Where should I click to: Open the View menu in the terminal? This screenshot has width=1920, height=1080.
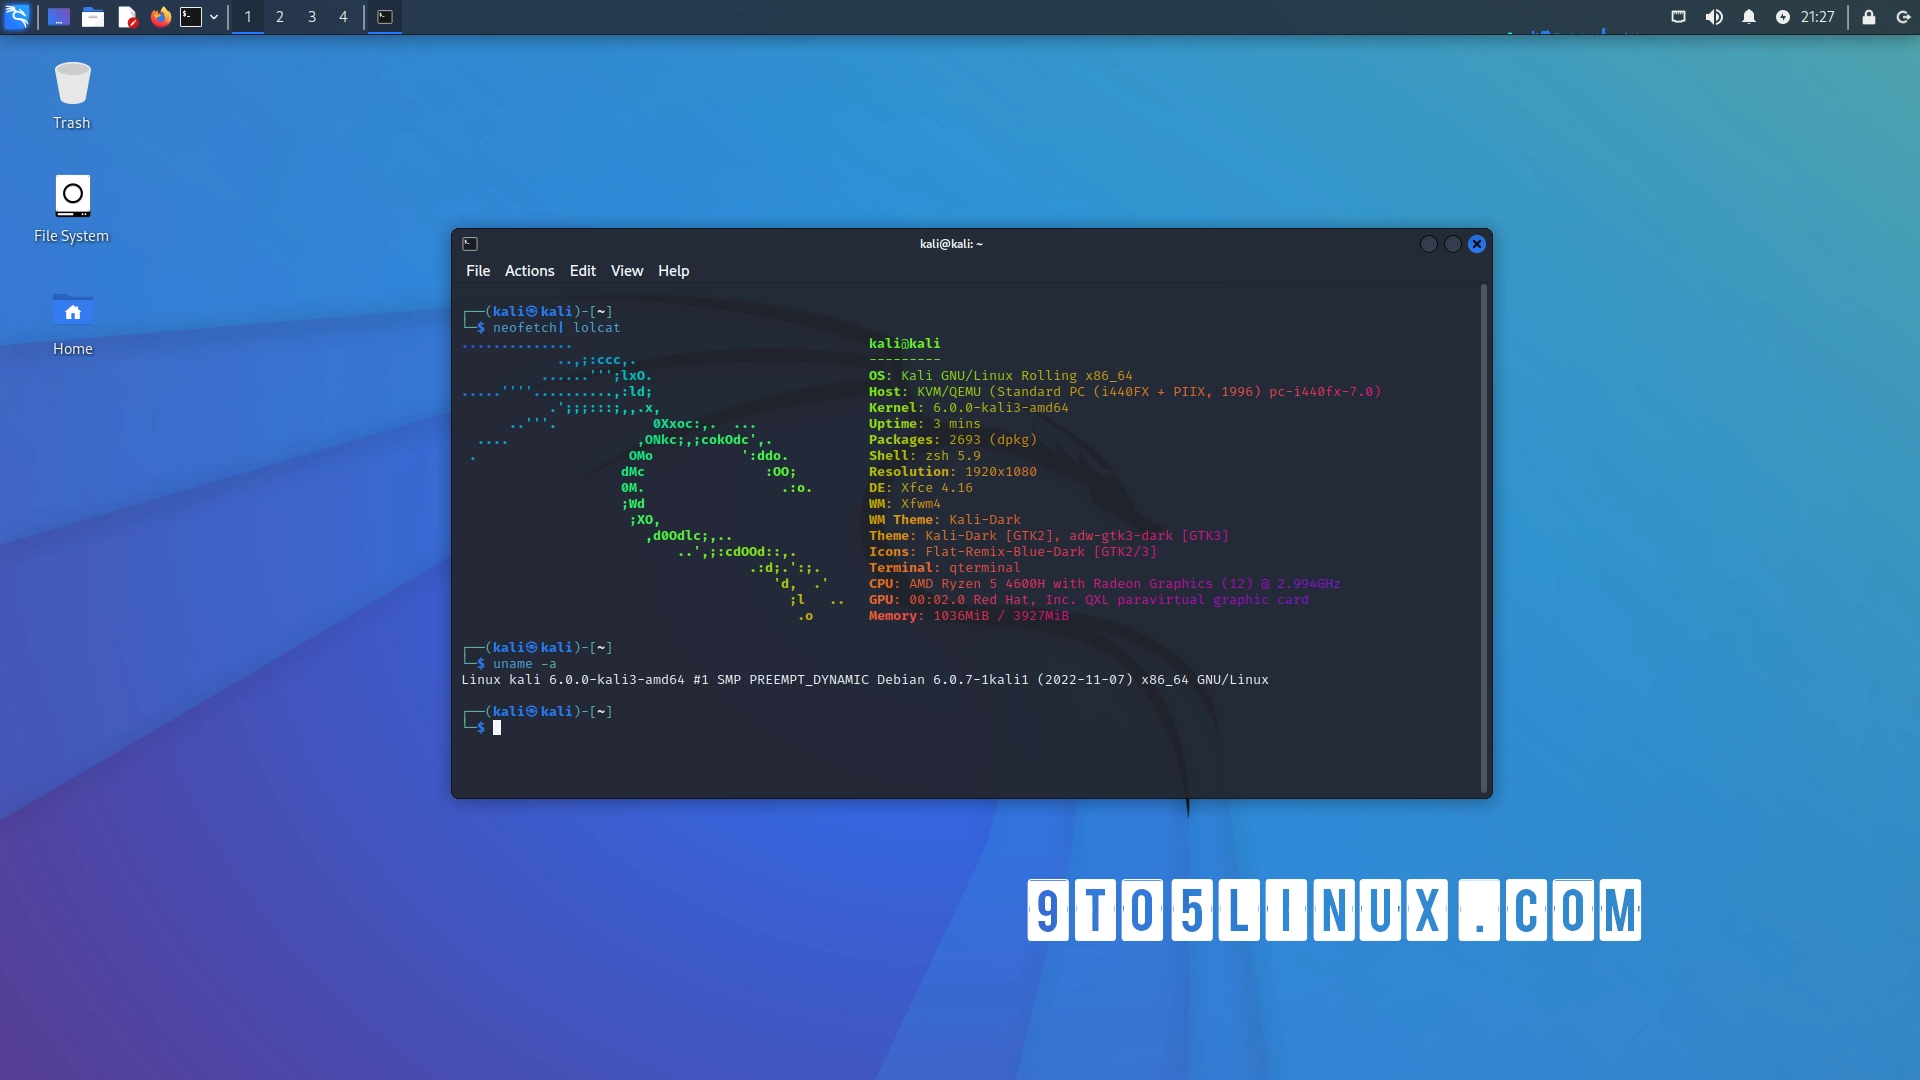click(626, 270)
